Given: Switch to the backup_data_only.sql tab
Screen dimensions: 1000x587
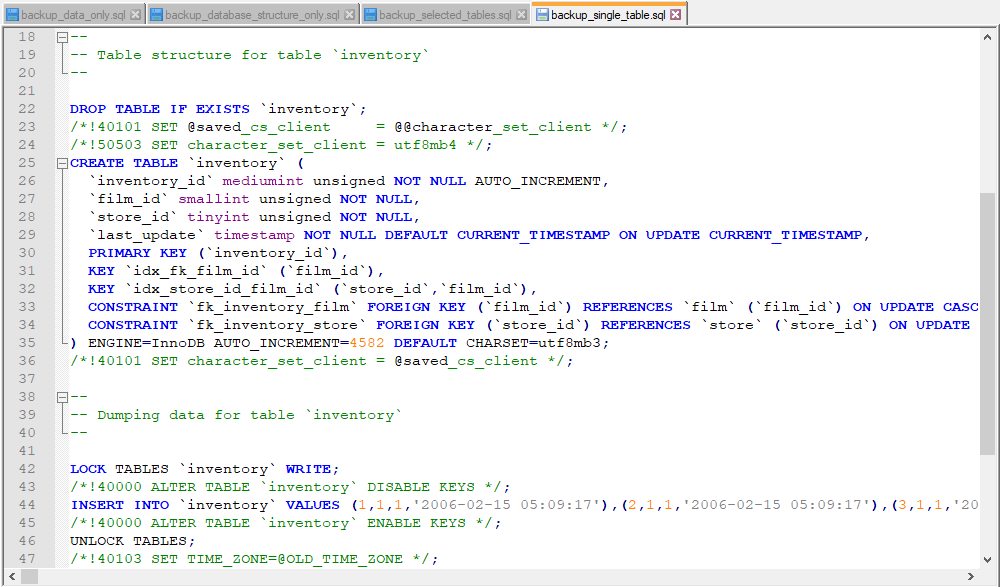Looking at the screenshot, I should pos(73,15).
